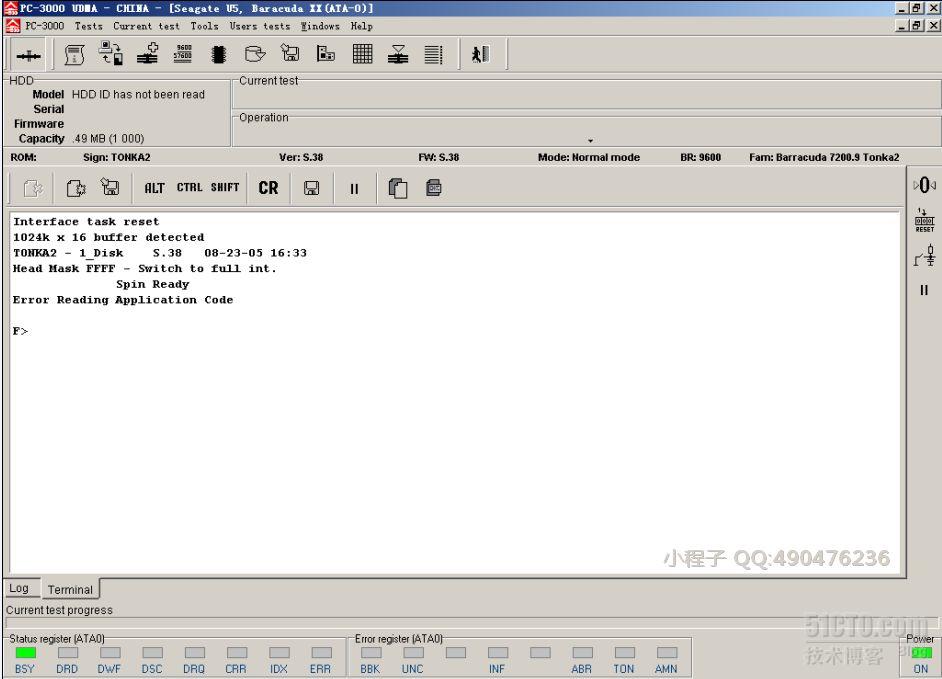Viewport: 942px width, 679px height.
Task: Click the floppy save icon beside CR
Action: (x=311, y=188)
